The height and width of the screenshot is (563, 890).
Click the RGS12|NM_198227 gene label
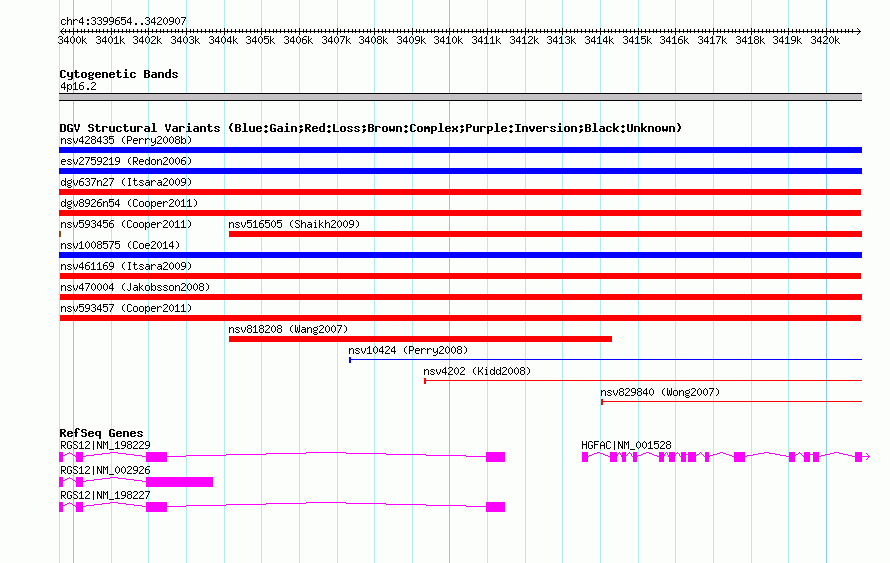(105, 495)
